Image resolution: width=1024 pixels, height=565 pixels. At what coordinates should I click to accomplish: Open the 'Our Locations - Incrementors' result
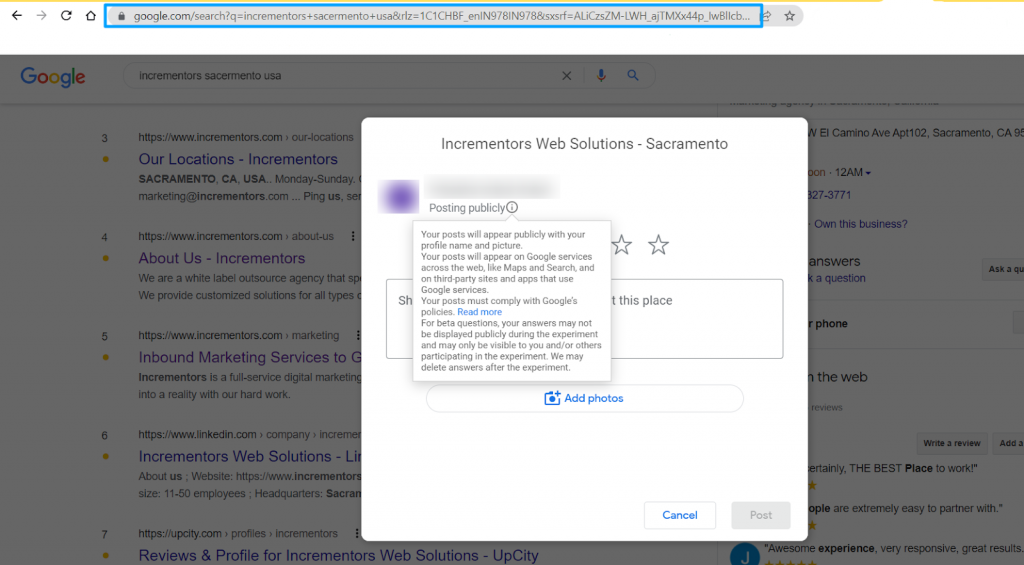click(x=238, y=159)
